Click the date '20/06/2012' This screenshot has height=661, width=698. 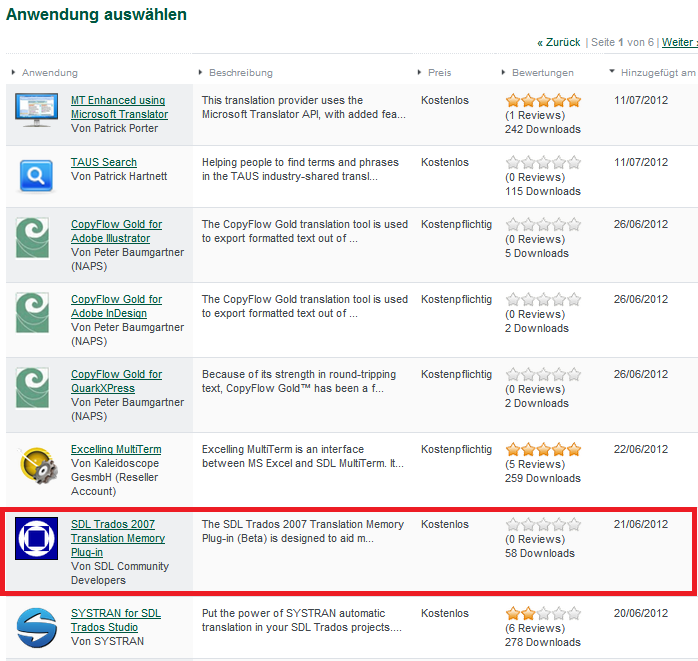coord(641,613)
